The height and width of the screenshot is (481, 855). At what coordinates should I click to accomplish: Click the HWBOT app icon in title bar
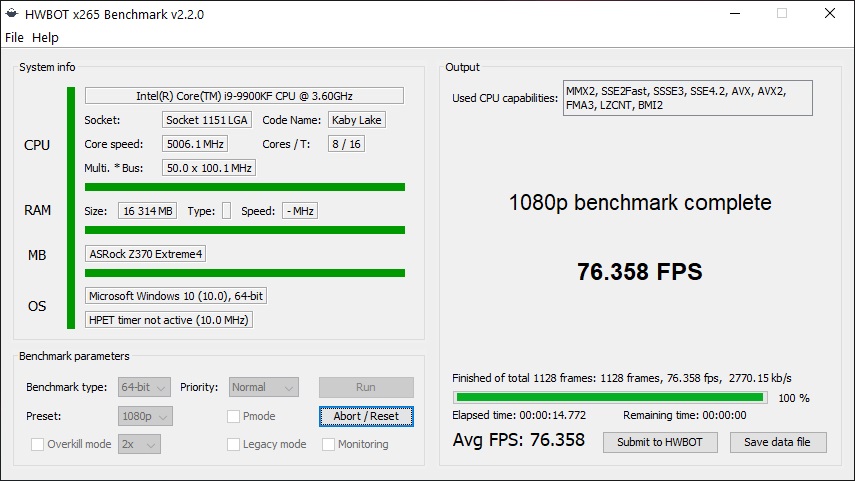pos(11,13)
